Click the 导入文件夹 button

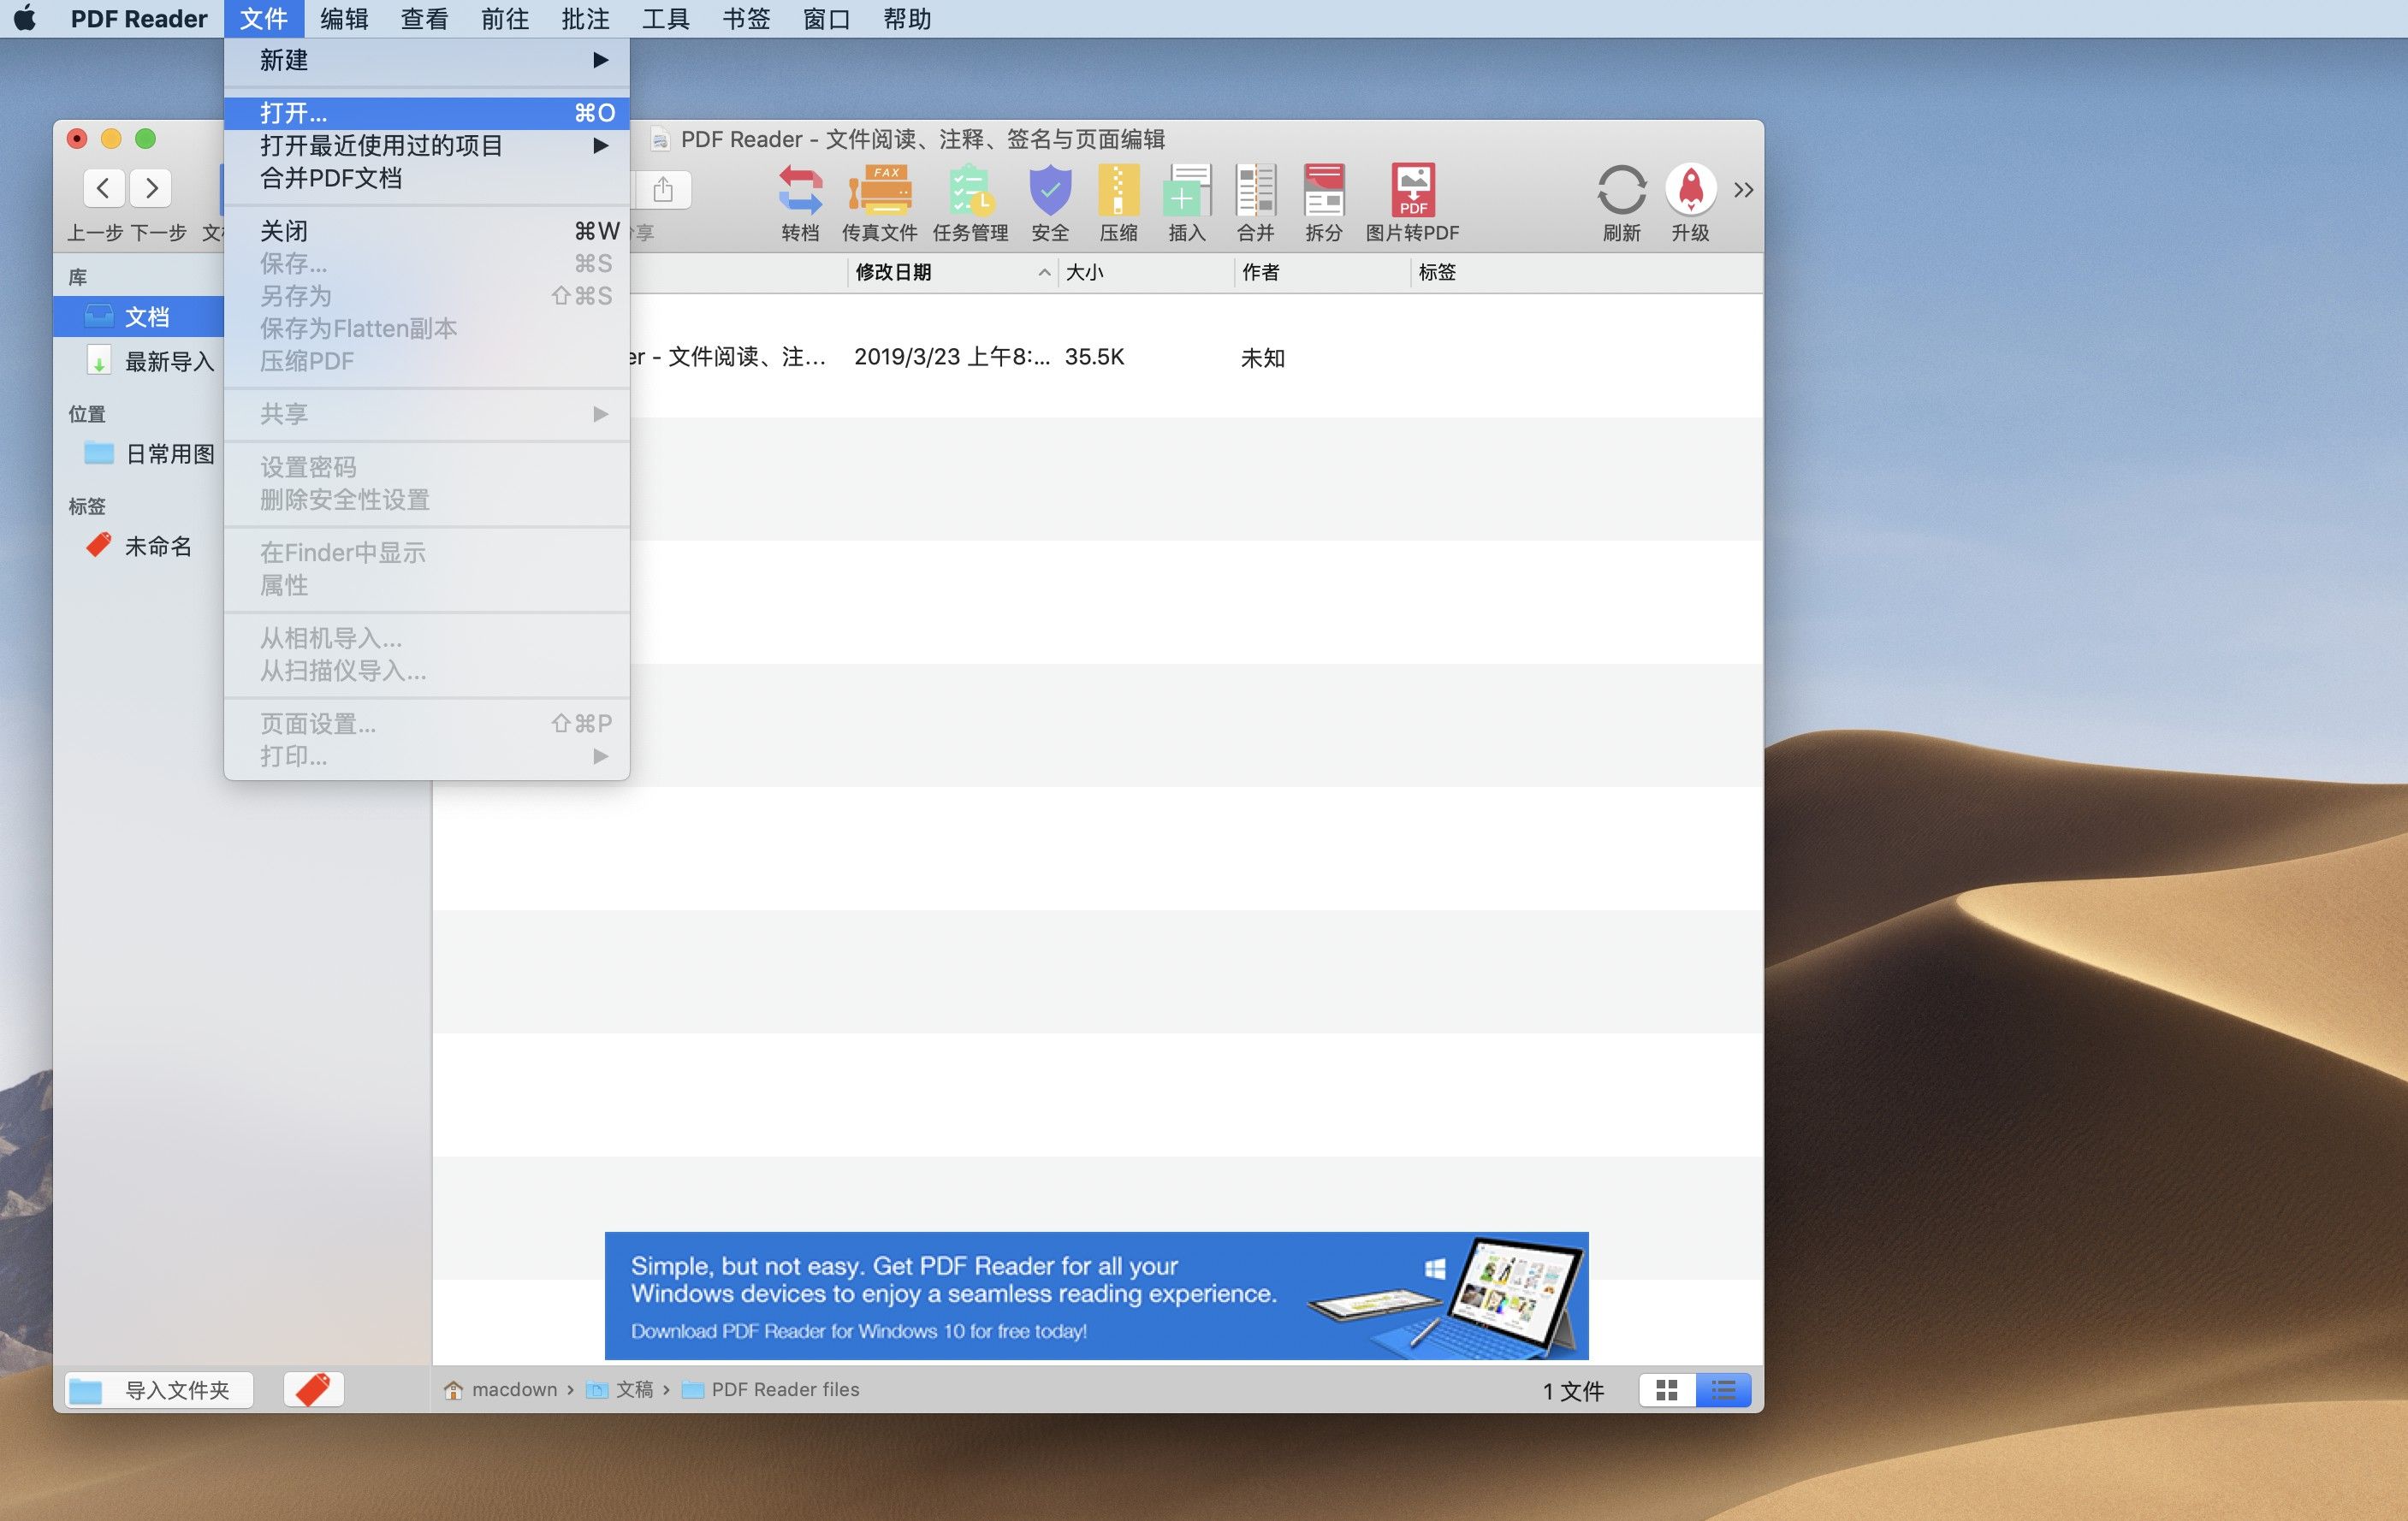pos(159,1389)
